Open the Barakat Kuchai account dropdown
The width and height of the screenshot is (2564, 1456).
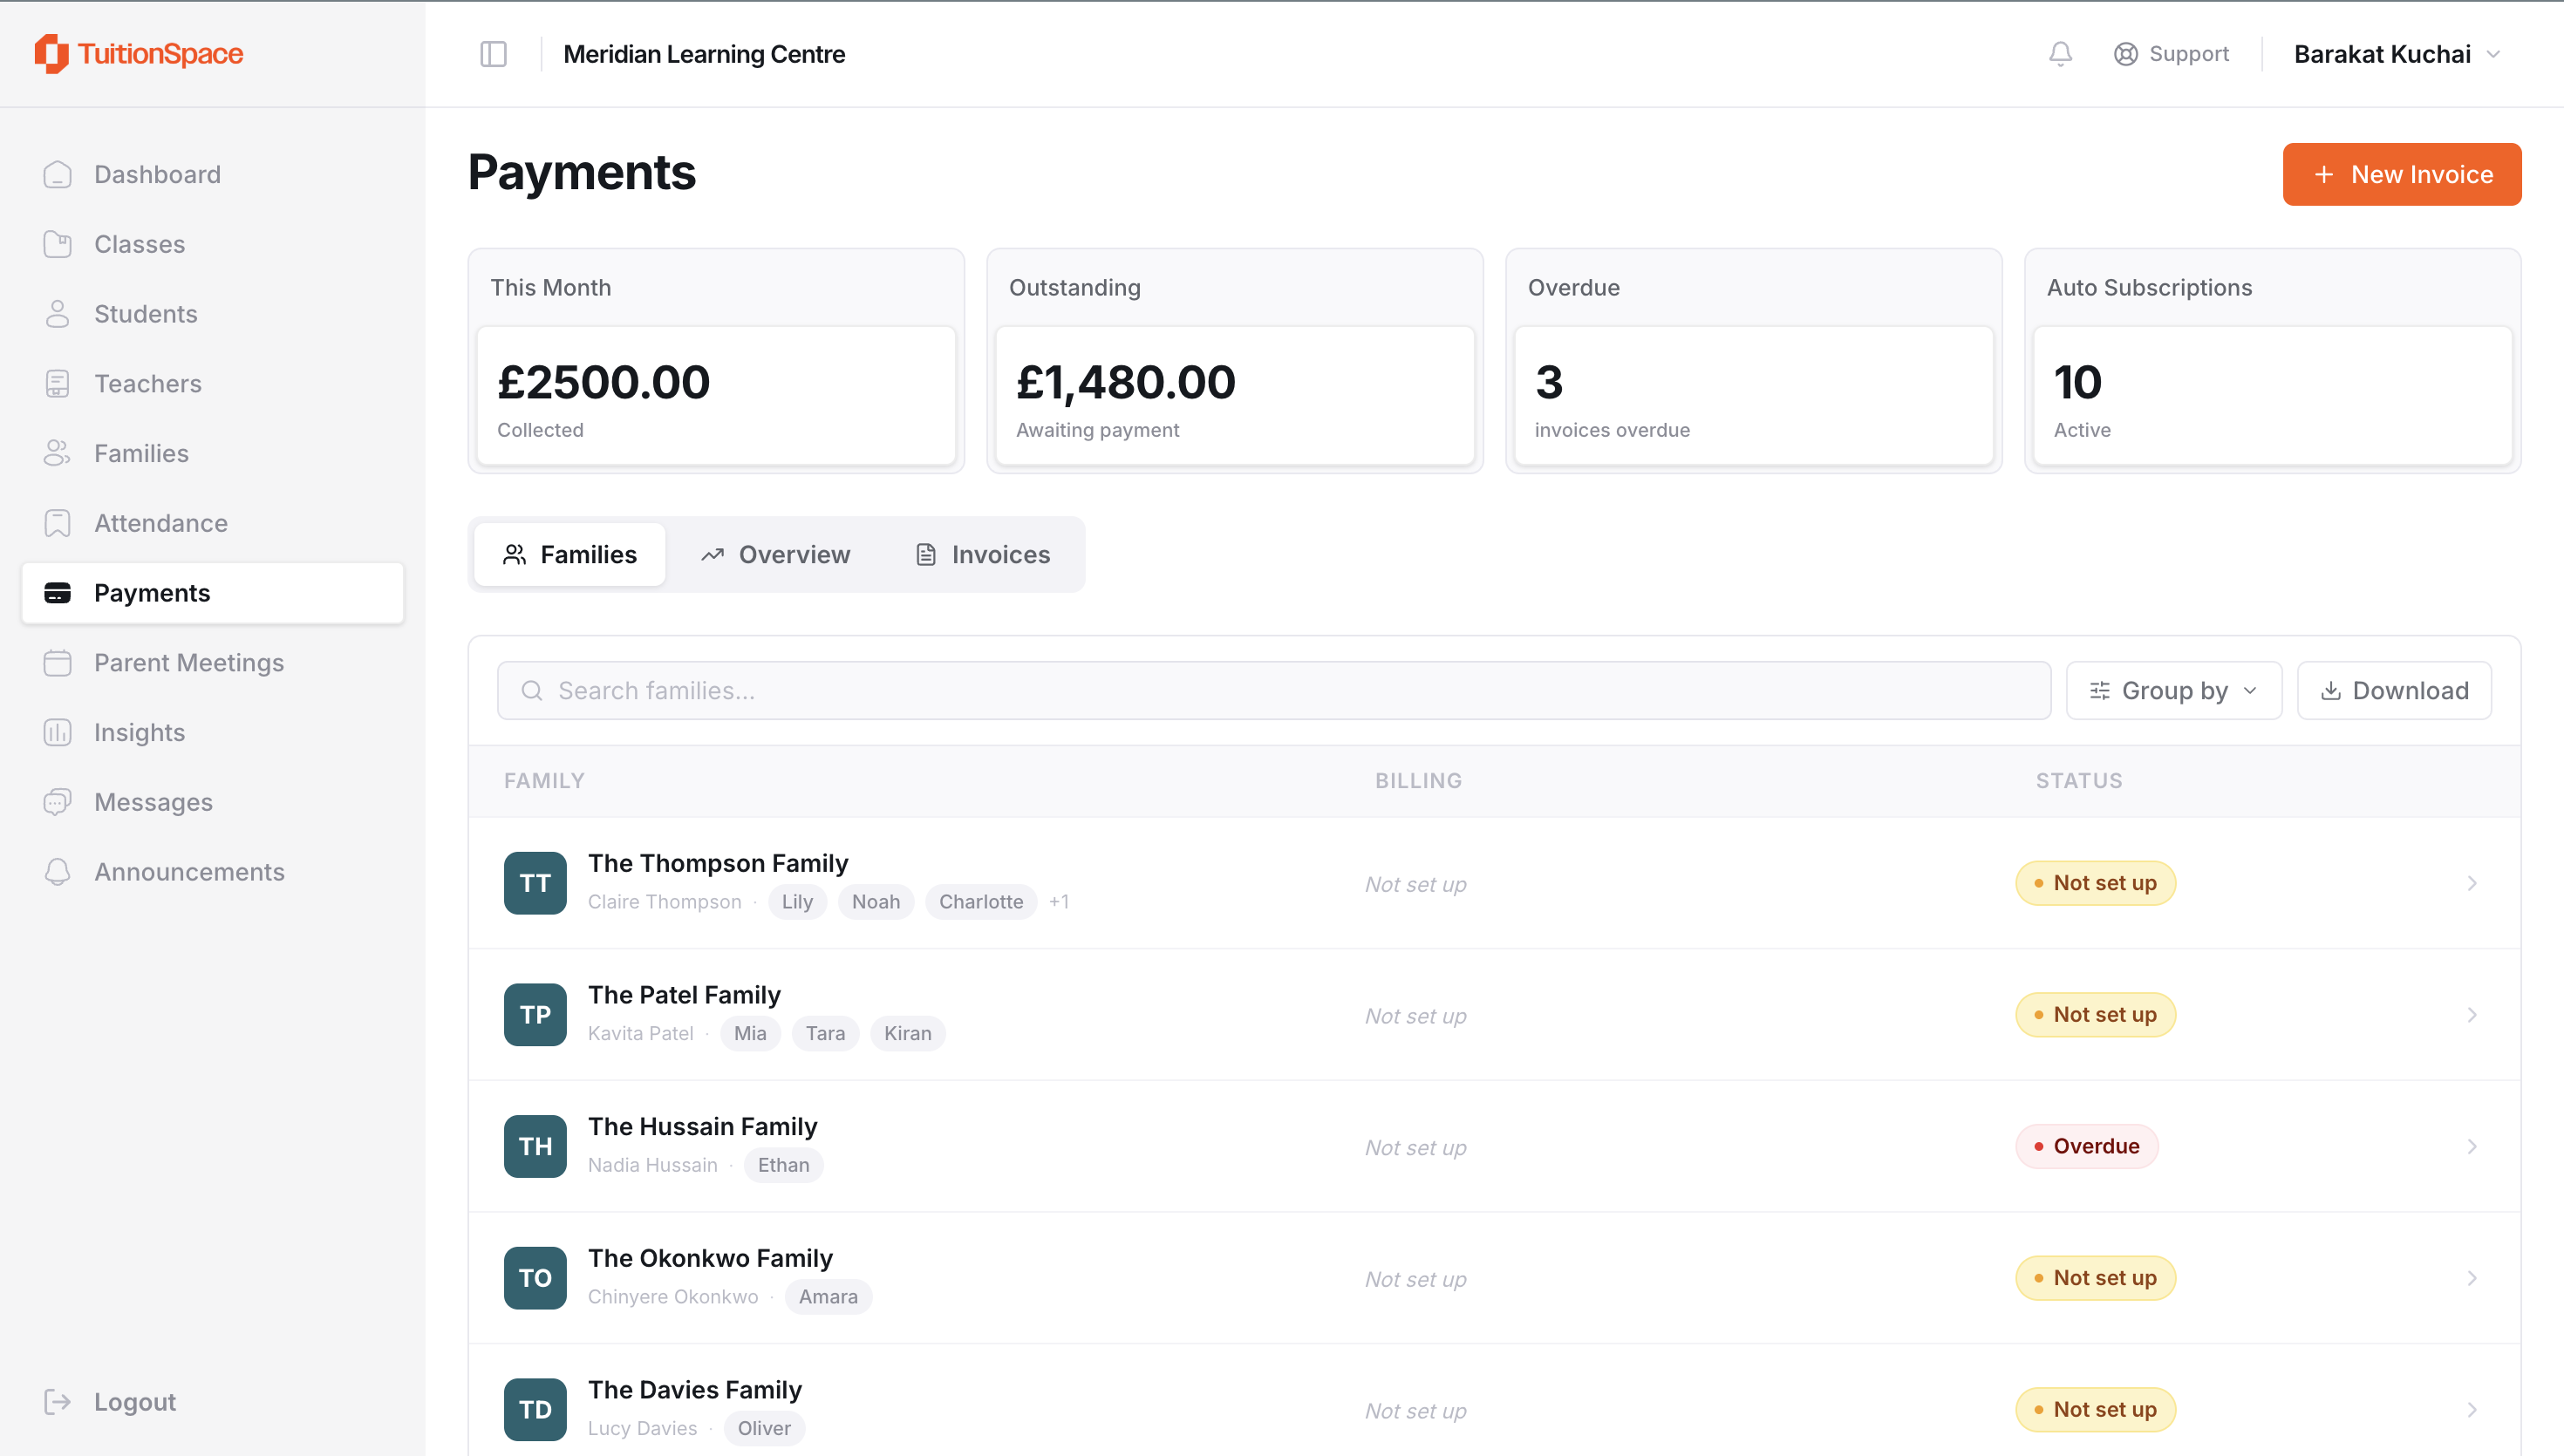(2397, 54)
